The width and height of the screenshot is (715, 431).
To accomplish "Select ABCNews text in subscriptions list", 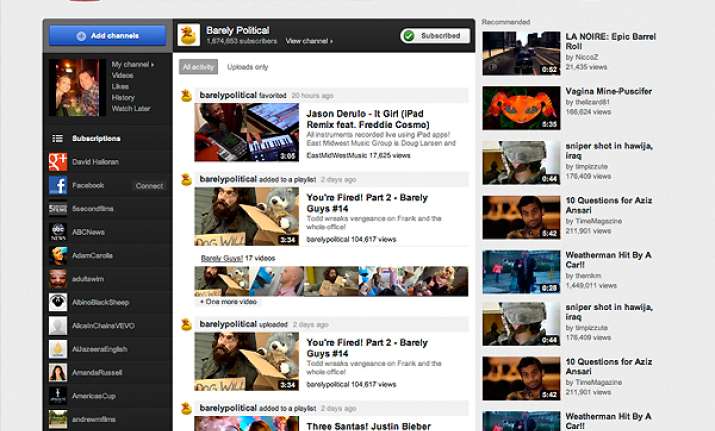I will pyautogui.click(x=88, y=232).
